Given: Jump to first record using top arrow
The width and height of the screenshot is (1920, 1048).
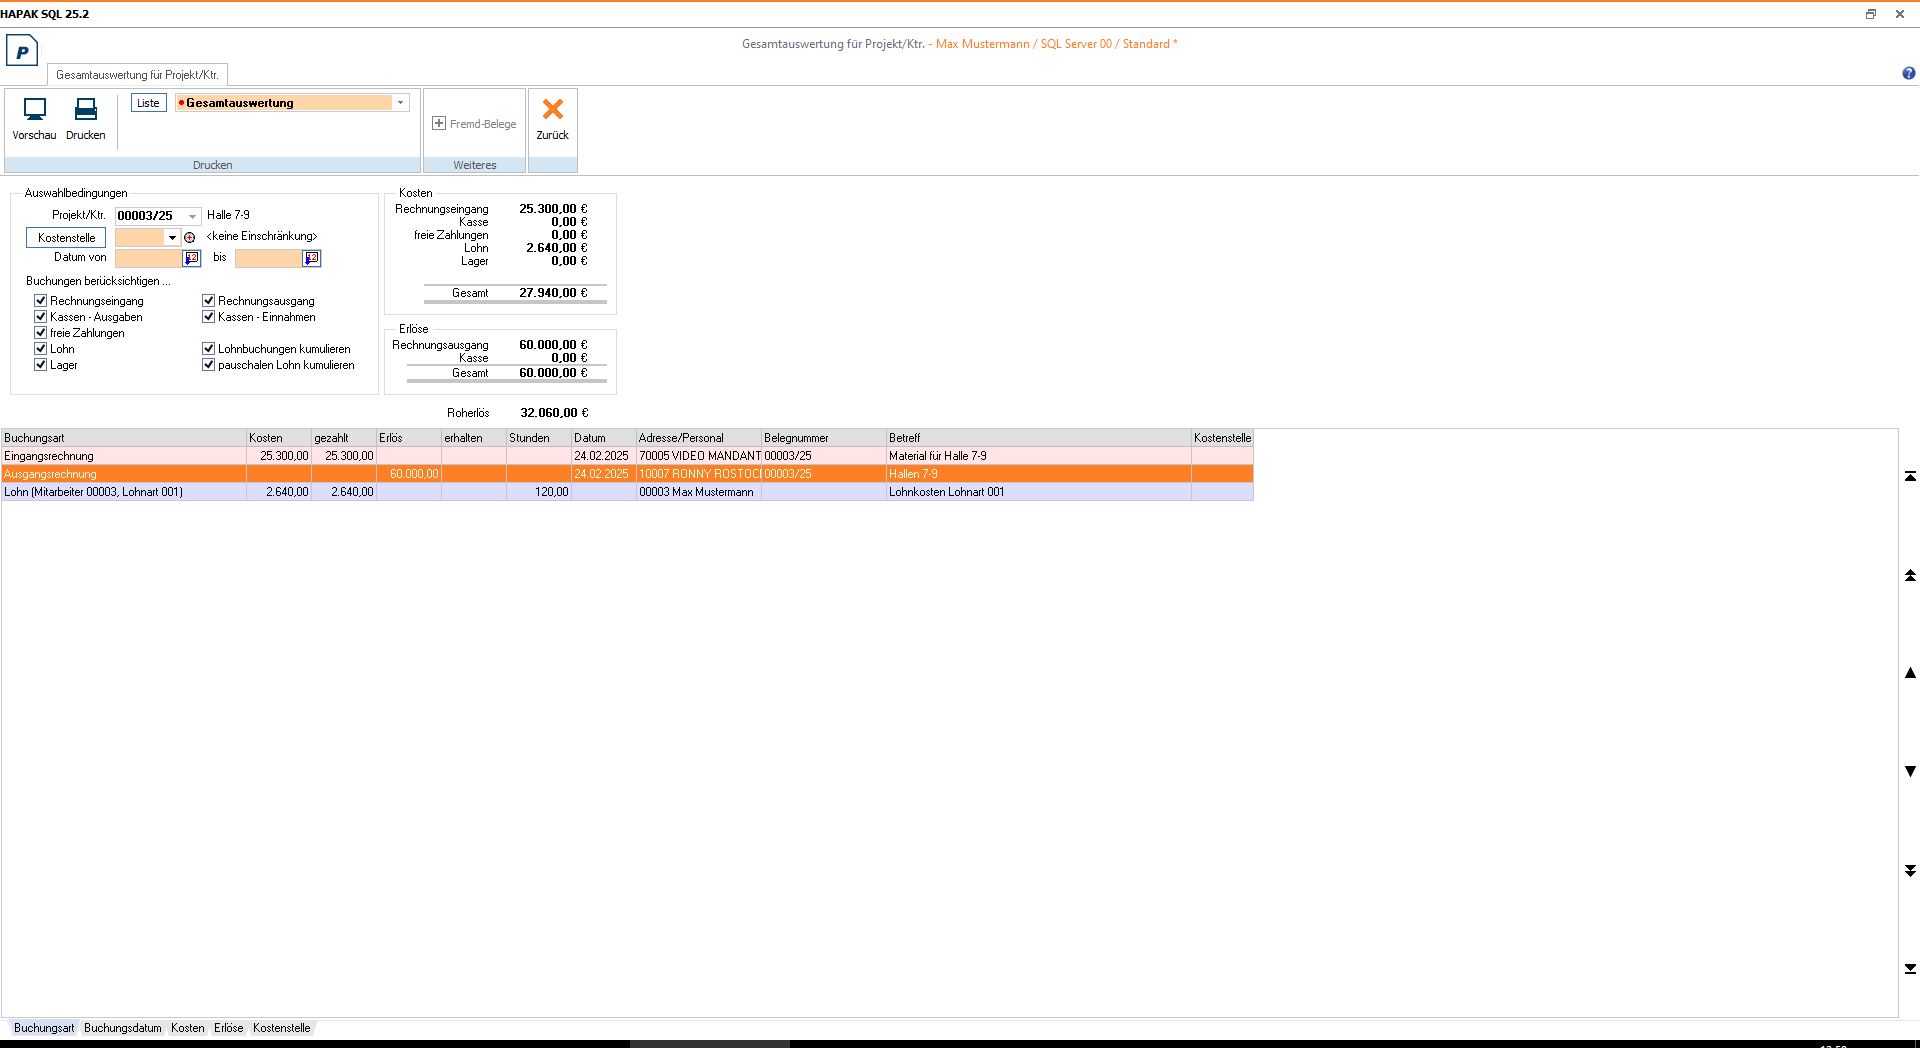Looking at the screenshot, I should click(1910, 477).
